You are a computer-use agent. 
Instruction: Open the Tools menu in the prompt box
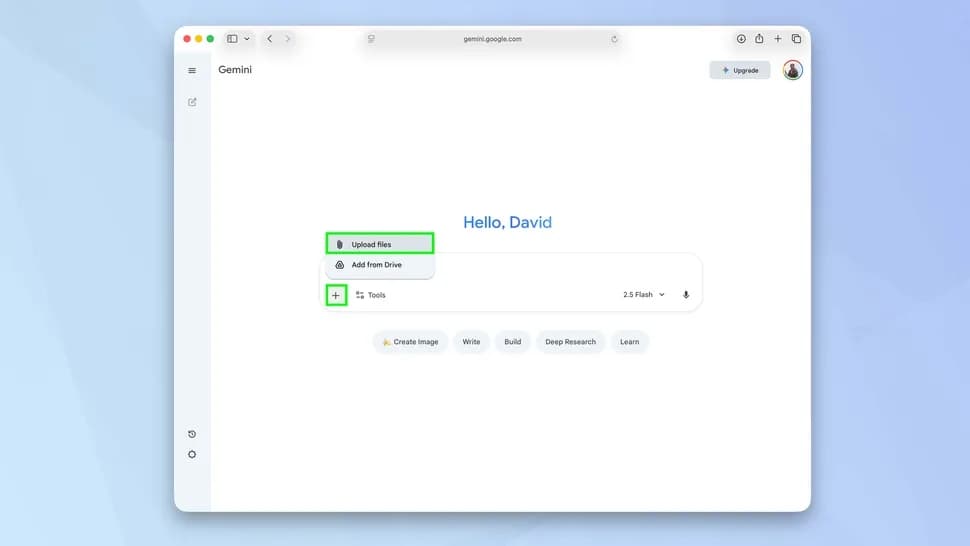point(371,296)
